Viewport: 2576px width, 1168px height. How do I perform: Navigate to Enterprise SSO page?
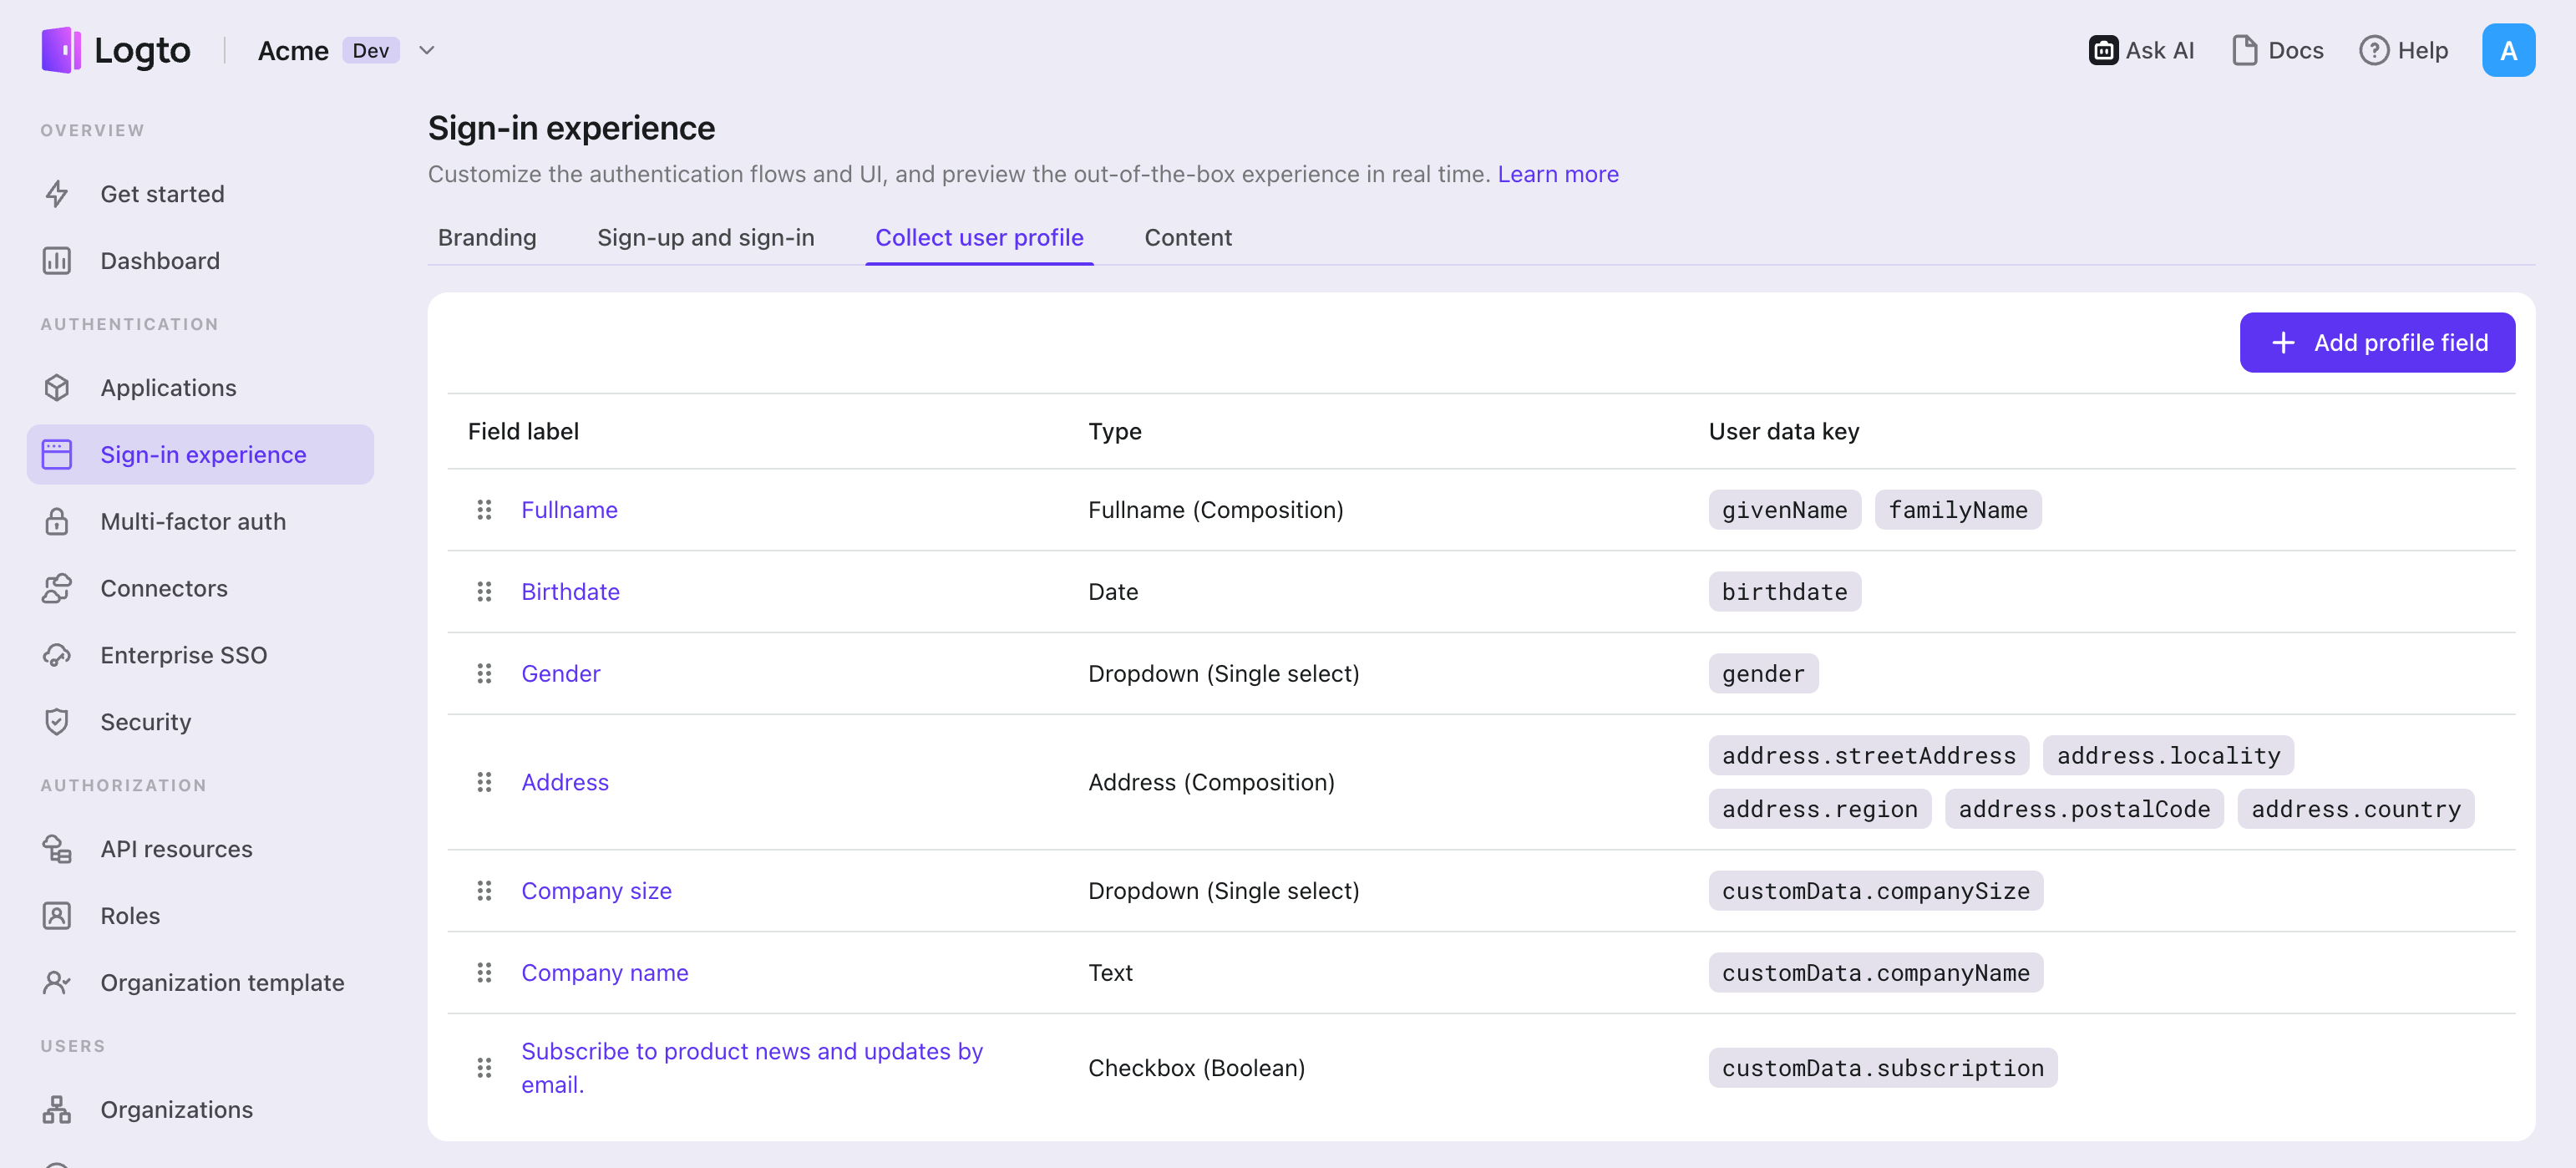click(x=183, y=656)
